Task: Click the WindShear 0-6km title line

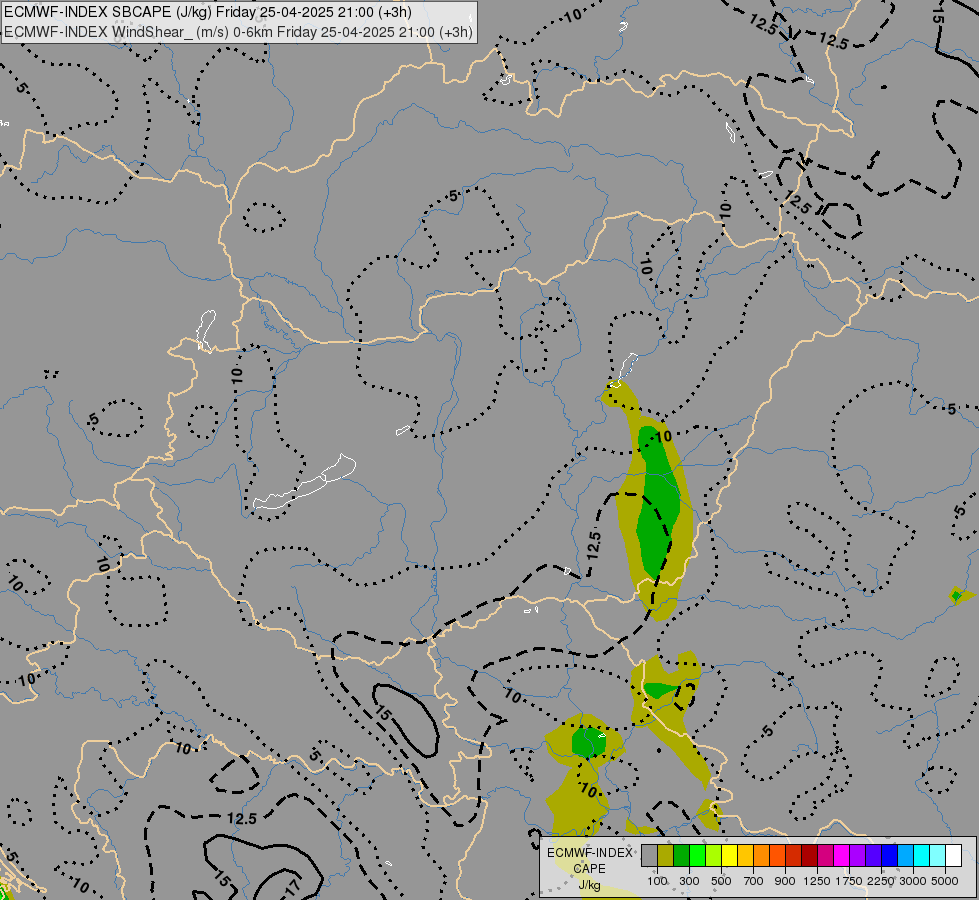Action: (238, 32)
